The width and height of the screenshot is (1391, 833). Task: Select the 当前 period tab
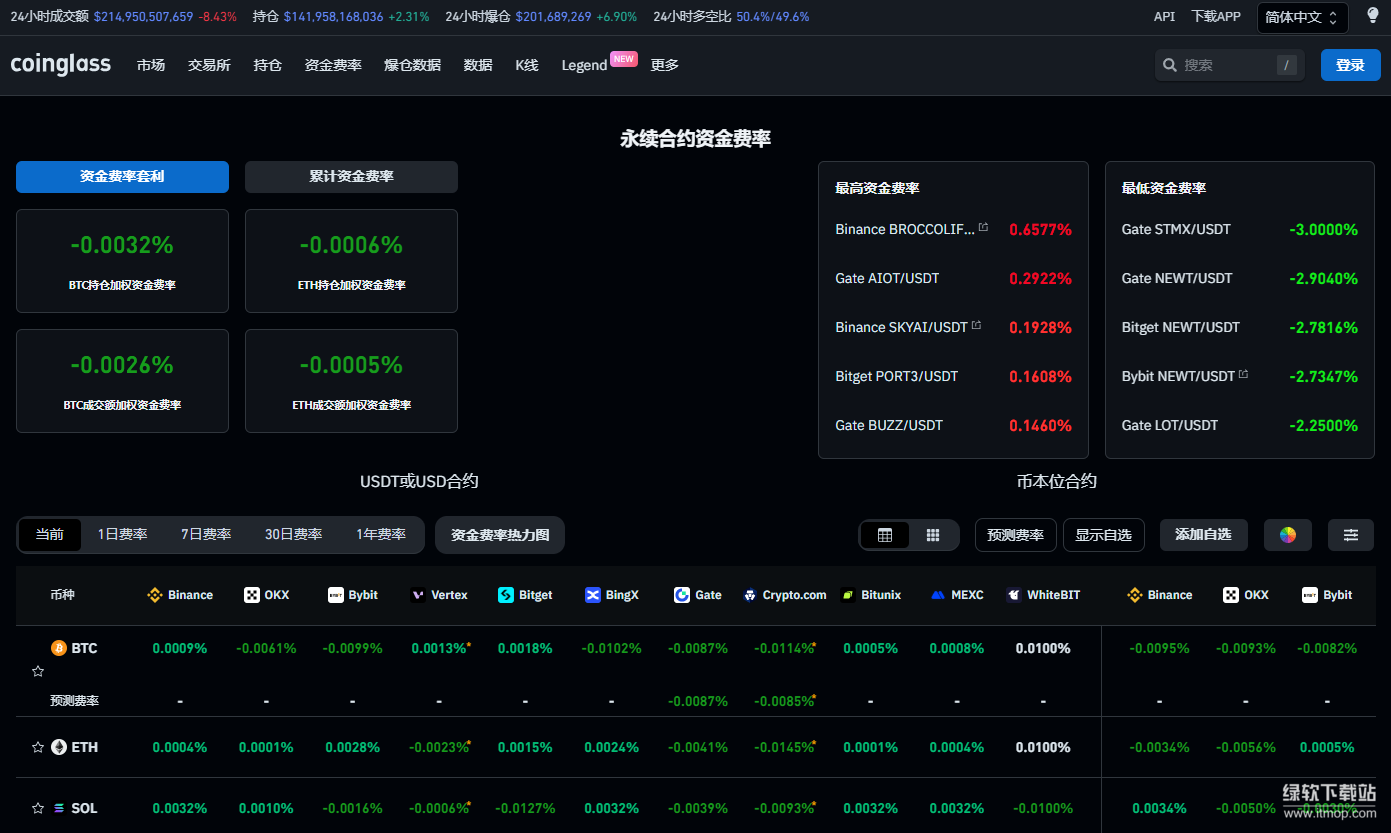coord(50,535)
